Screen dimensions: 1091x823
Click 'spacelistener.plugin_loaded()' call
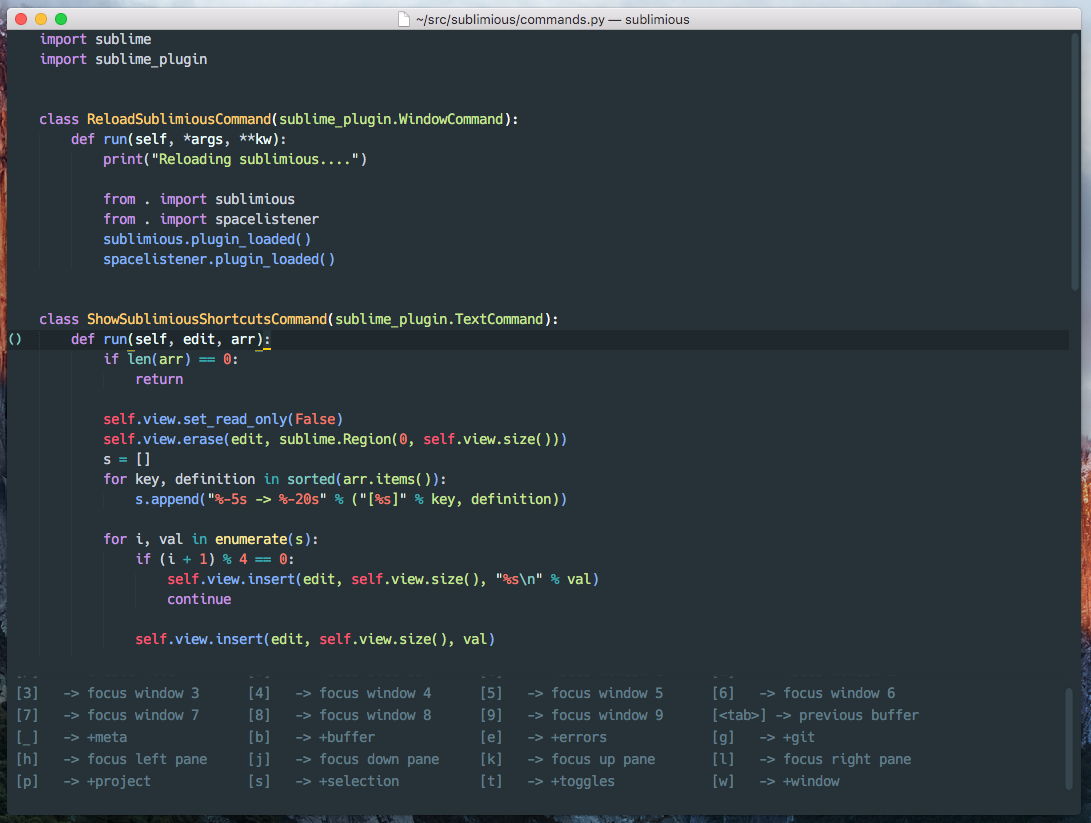click(219, 259)
